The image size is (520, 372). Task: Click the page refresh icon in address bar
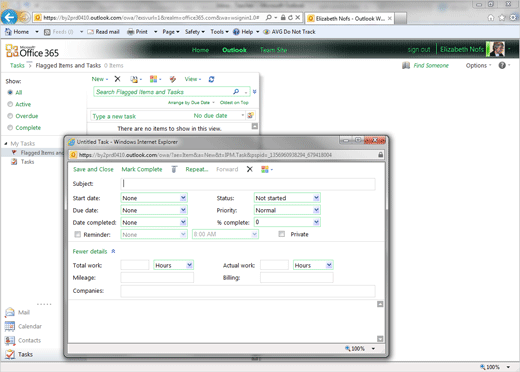click(290, 17)
